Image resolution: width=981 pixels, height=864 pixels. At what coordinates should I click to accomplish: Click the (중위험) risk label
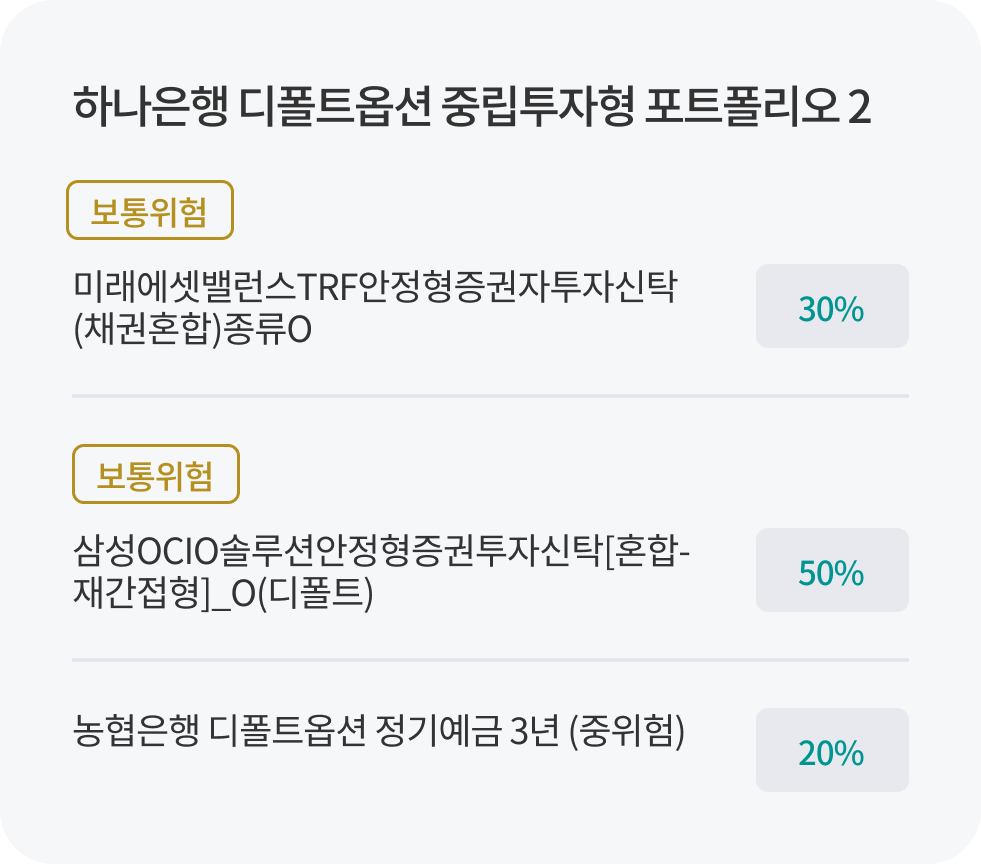point(626,733)
